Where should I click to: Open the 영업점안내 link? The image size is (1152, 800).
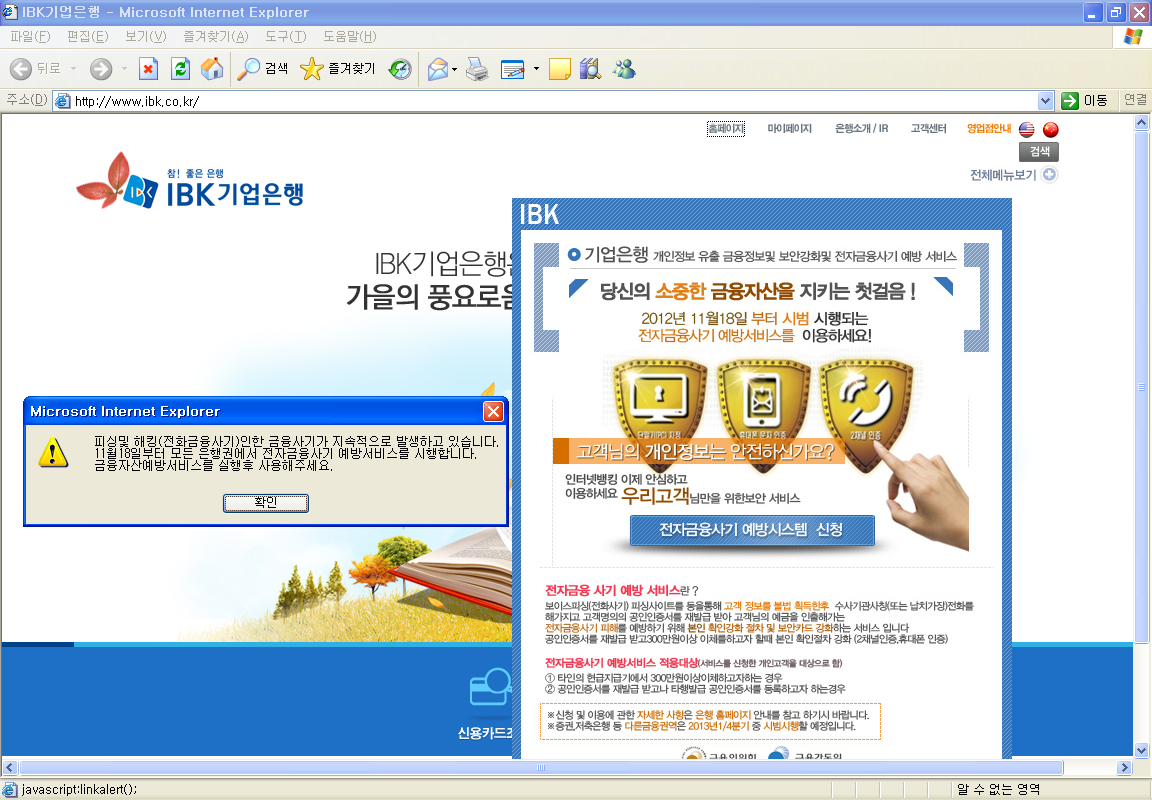pos(989,129)
